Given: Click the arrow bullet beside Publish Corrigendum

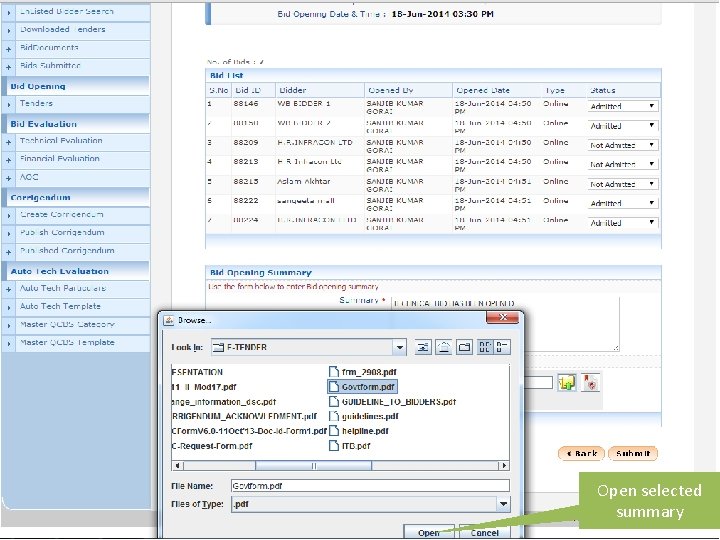Looking at the screenshot, I should pos(8,234).
